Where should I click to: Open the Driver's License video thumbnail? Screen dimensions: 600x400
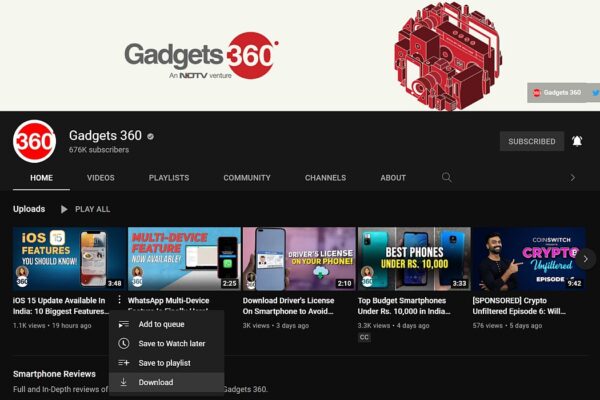point(299,259)
